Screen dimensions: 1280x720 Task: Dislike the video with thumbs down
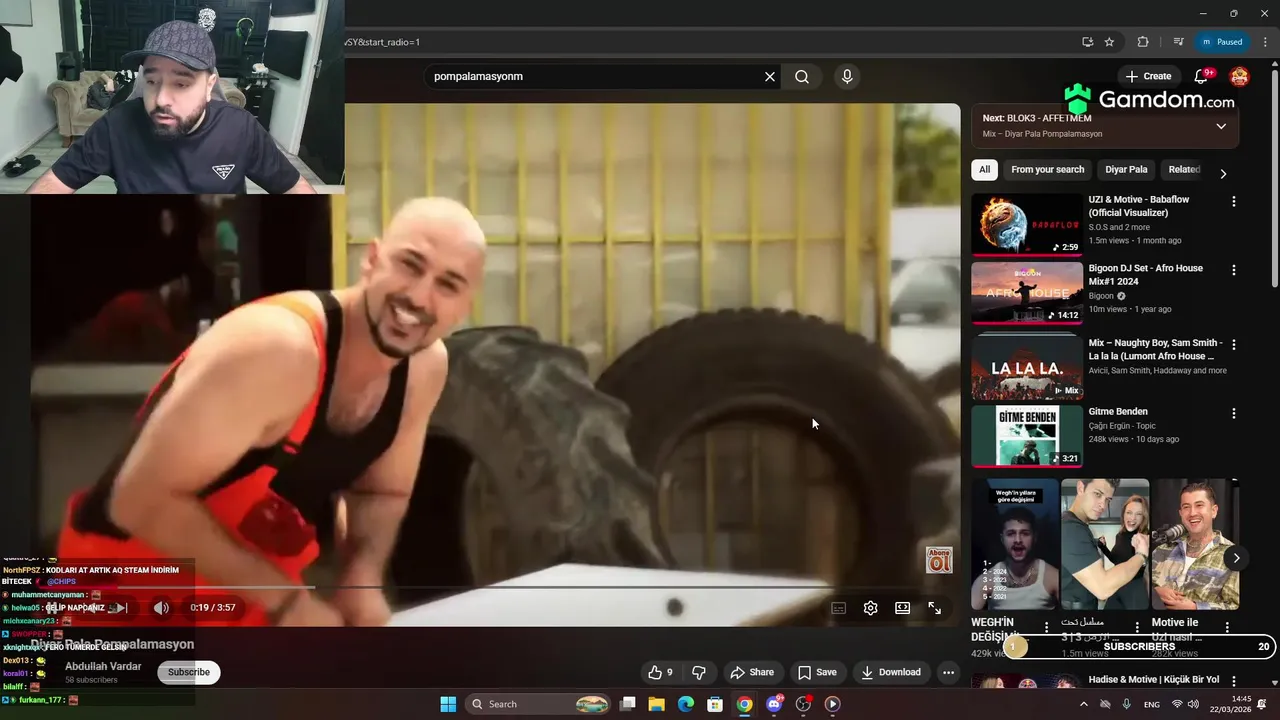pyautogui.click(x=699, y=672)
